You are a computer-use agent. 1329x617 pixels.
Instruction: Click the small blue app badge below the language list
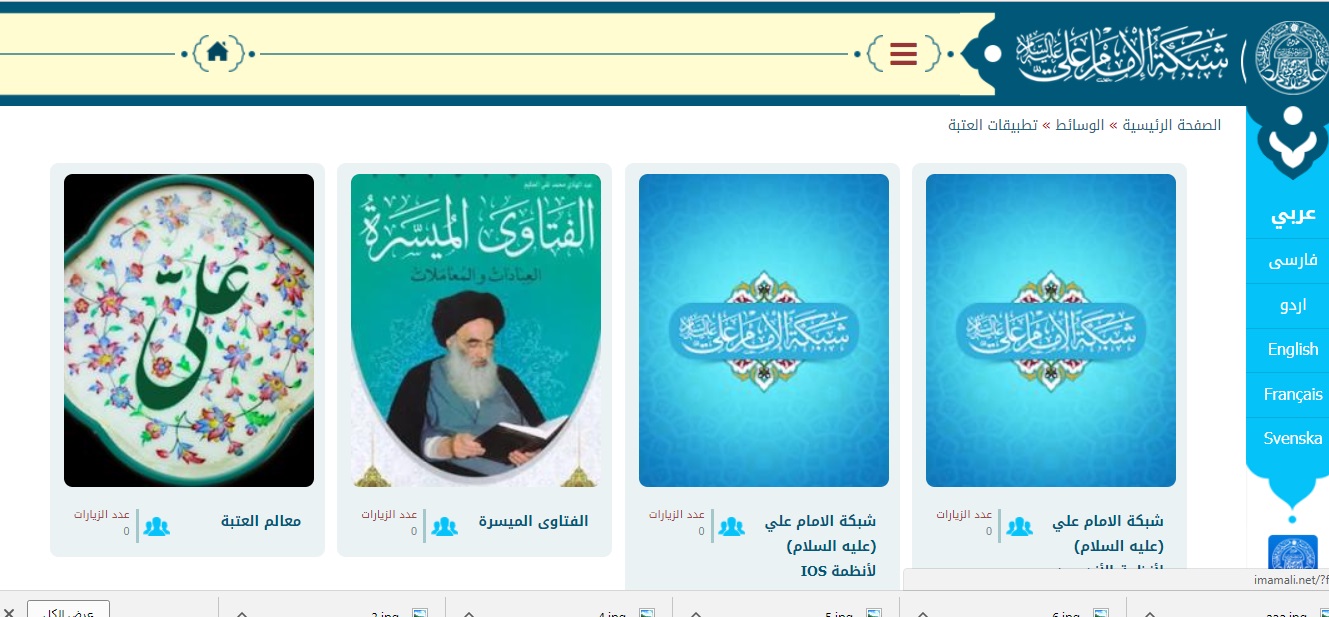click(x=1292, y=553)
